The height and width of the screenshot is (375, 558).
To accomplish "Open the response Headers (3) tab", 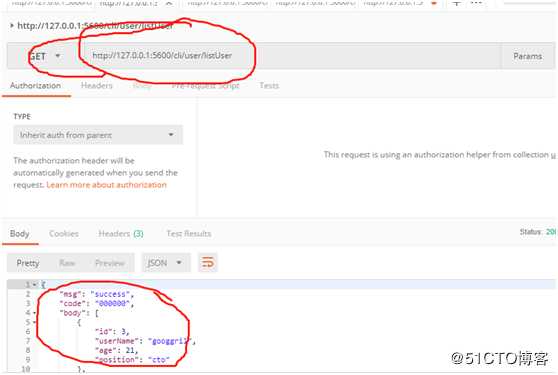I will pyautogui.click(x=121, y=234).
